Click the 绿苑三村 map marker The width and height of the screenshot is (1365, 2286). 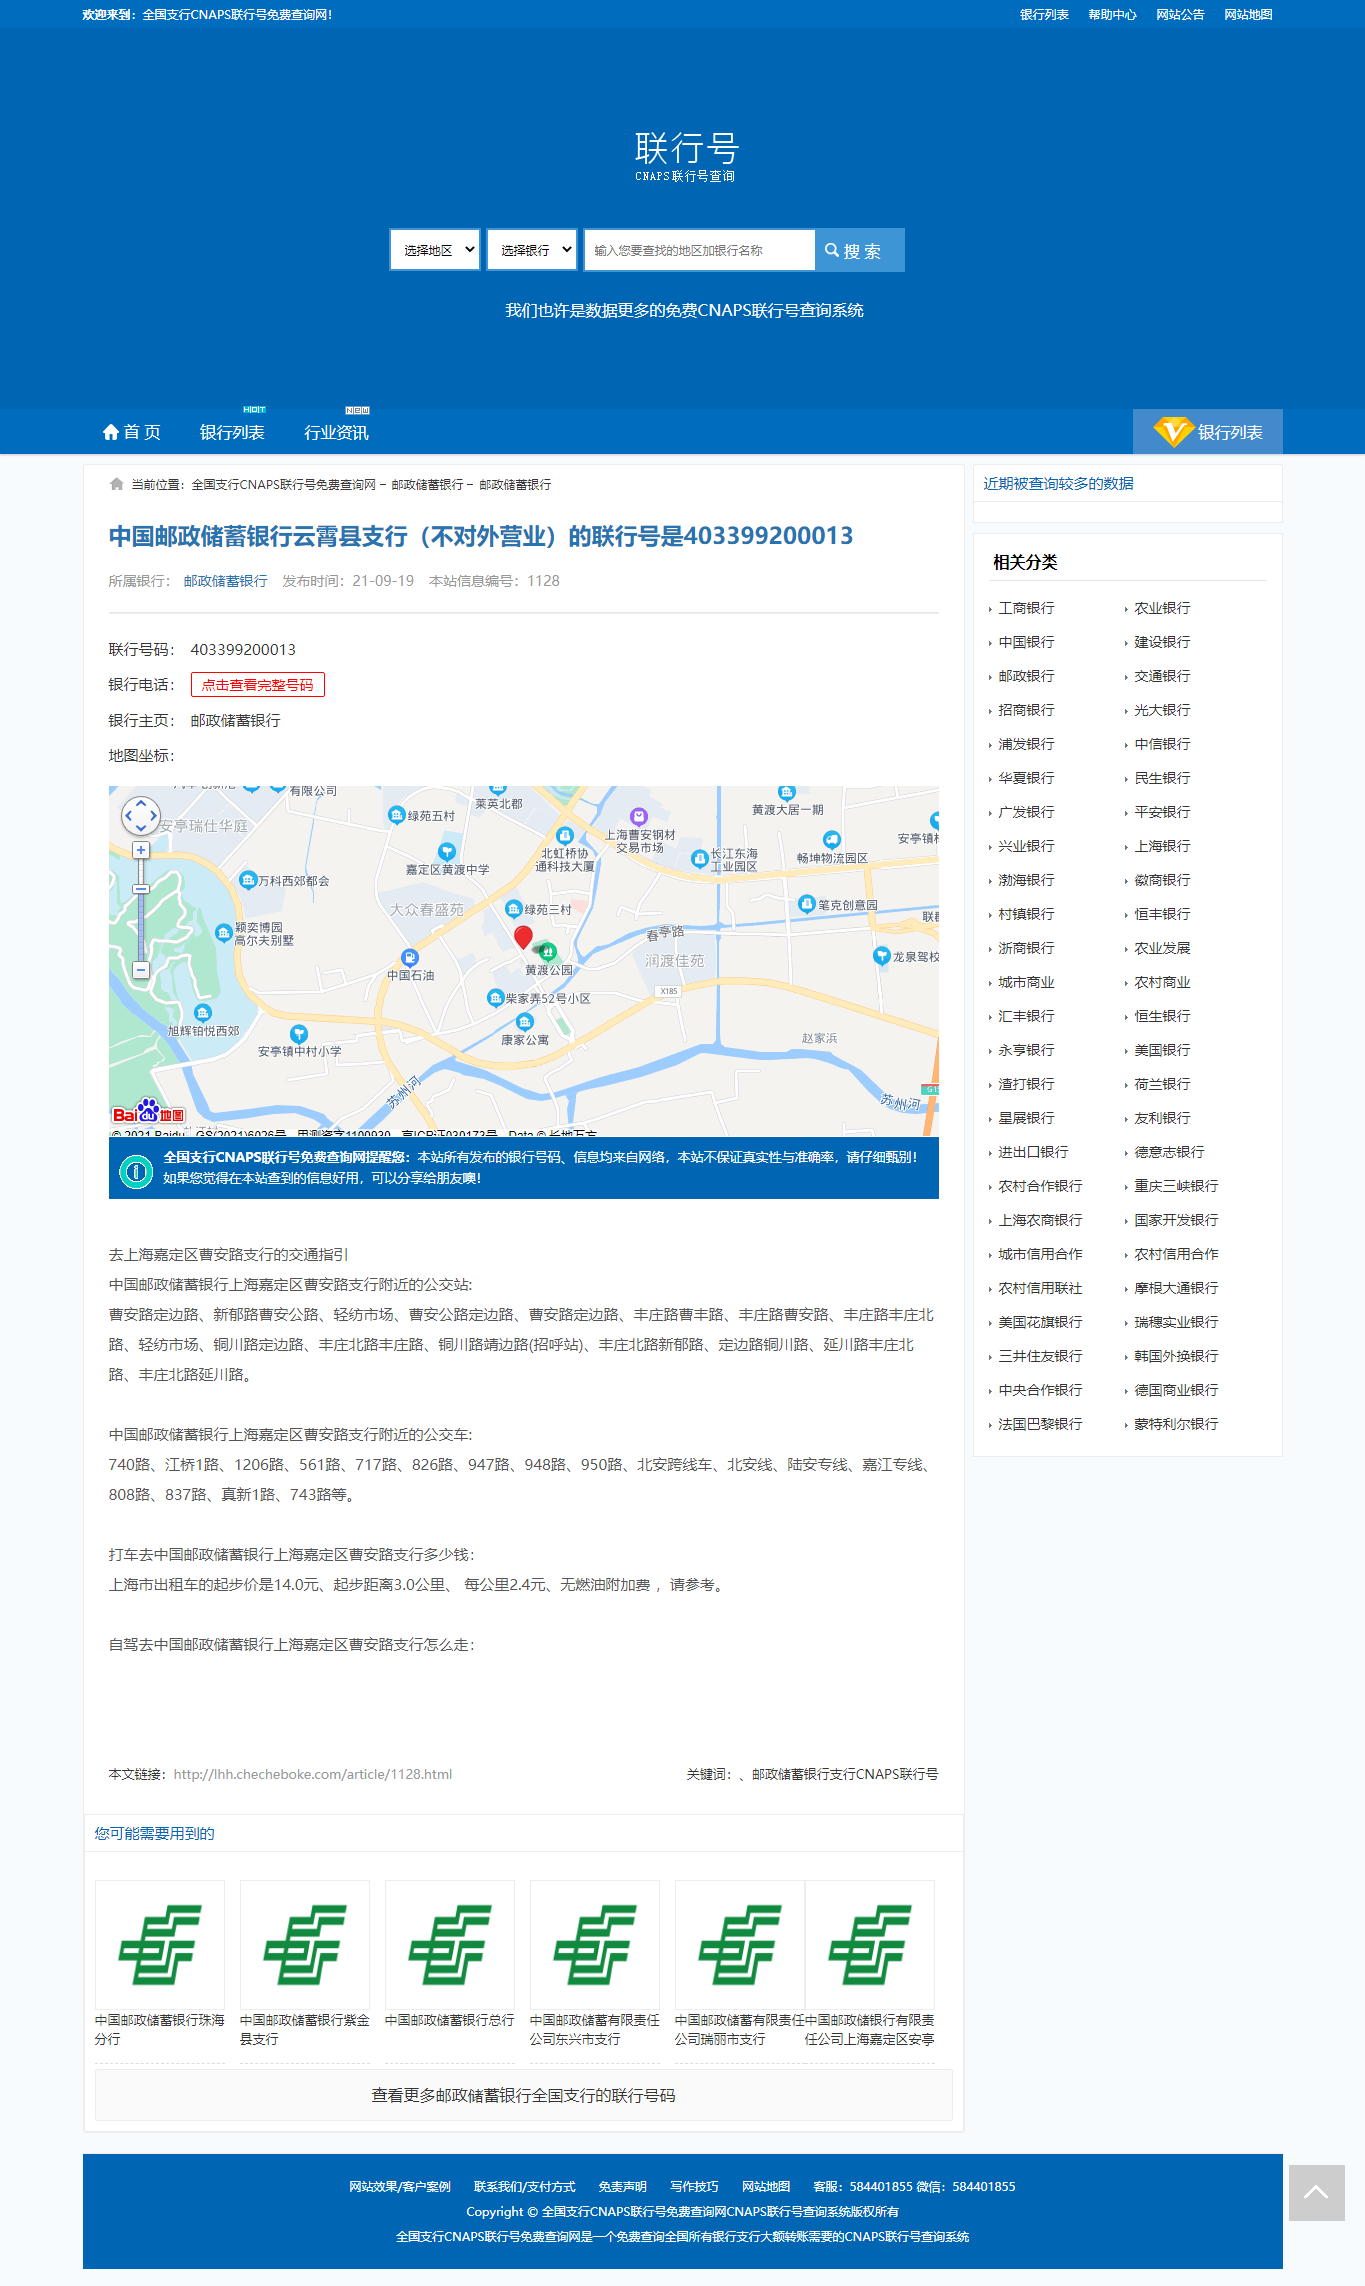pos(514,908)
